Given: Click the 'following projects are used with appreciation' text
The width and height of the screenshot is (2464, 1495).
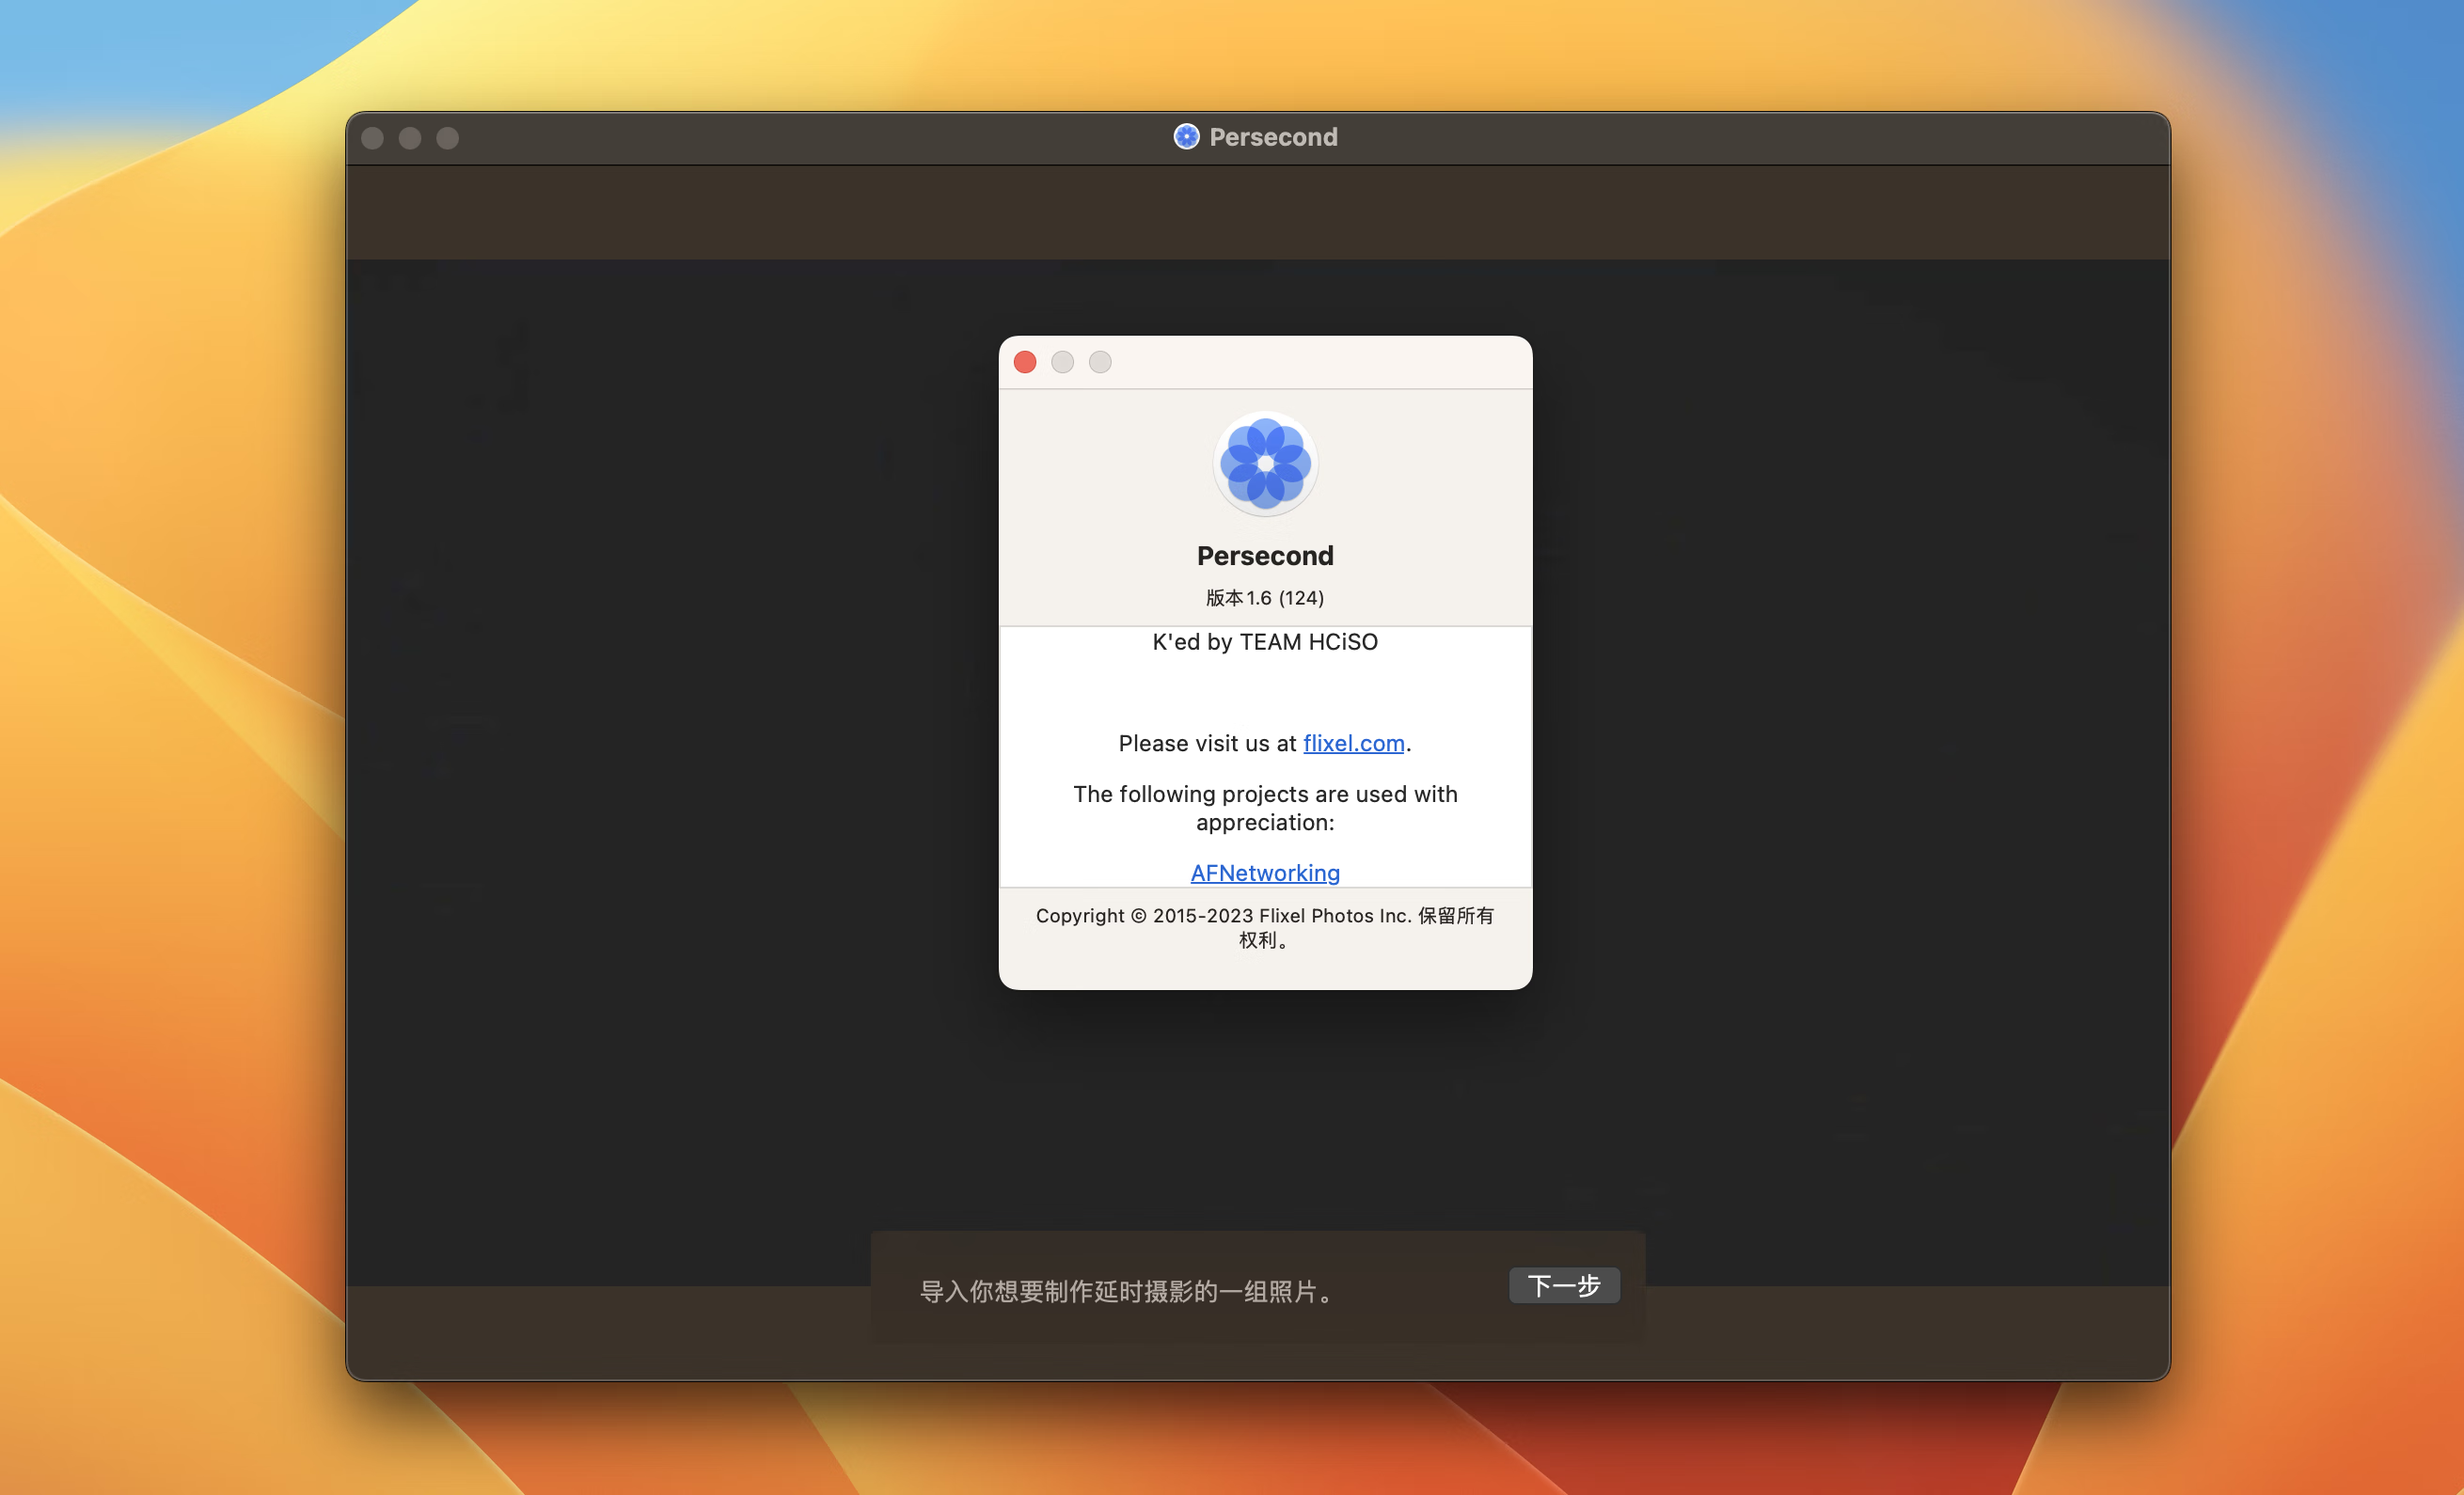Looking at the screenshot, I should 1265,808.
